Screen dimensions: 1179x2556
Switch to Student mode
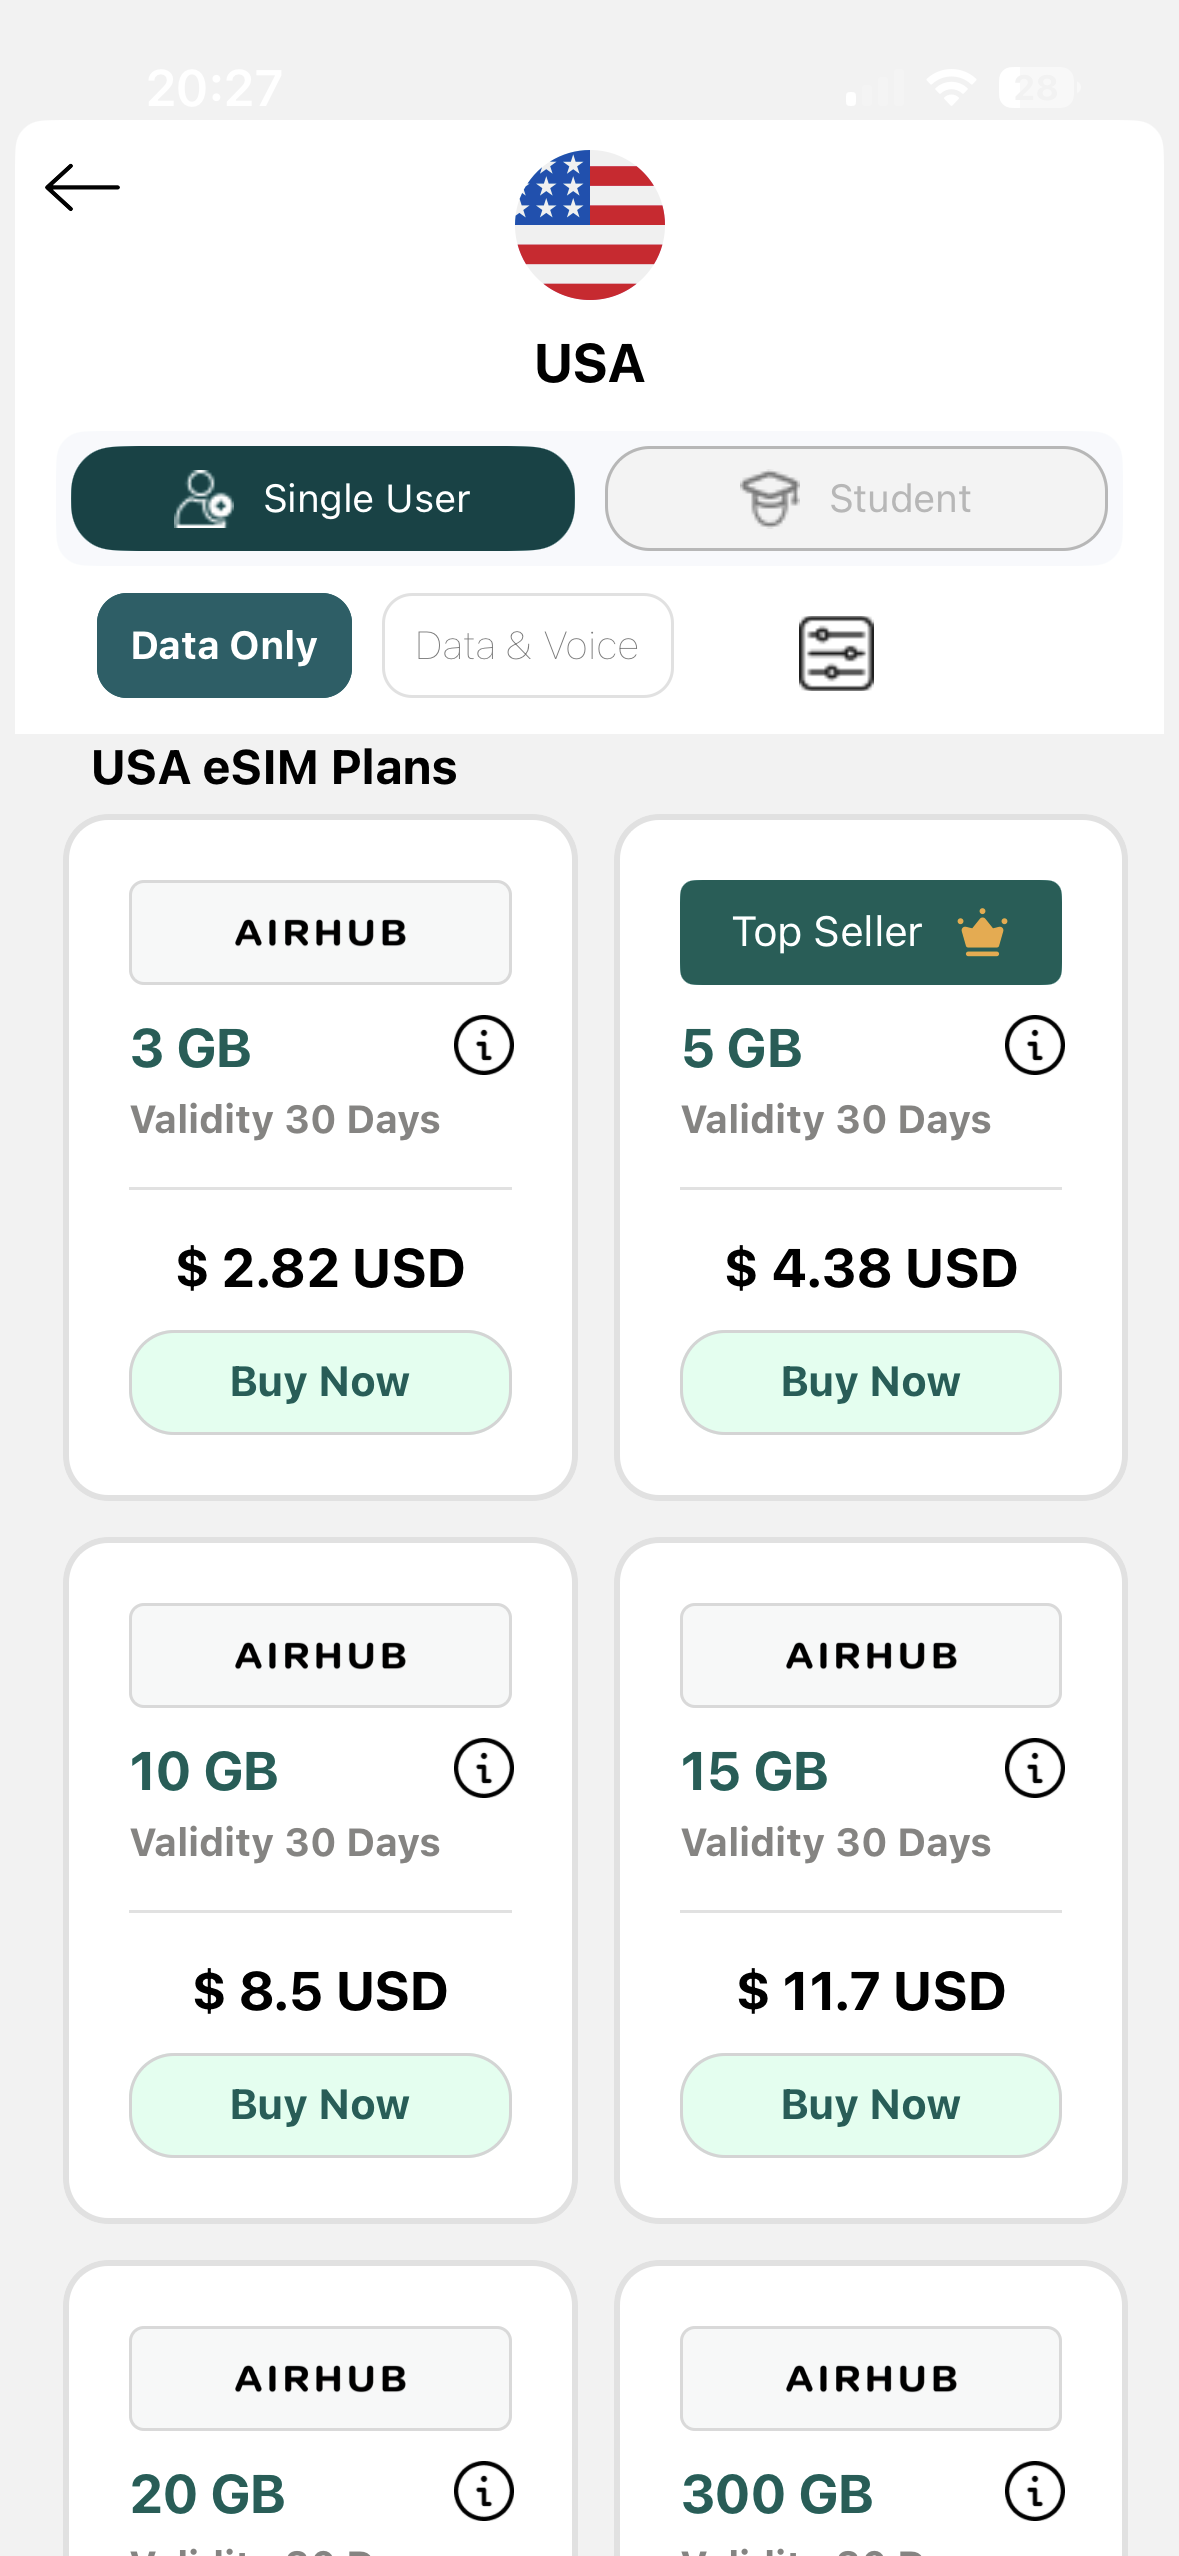coord(856,498)
